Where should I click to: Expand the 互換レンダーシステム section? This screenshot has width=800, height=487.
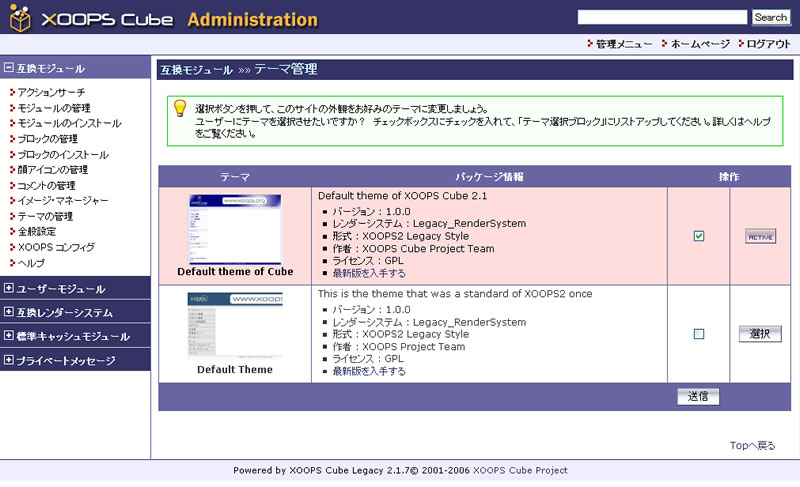click(9, 312)
